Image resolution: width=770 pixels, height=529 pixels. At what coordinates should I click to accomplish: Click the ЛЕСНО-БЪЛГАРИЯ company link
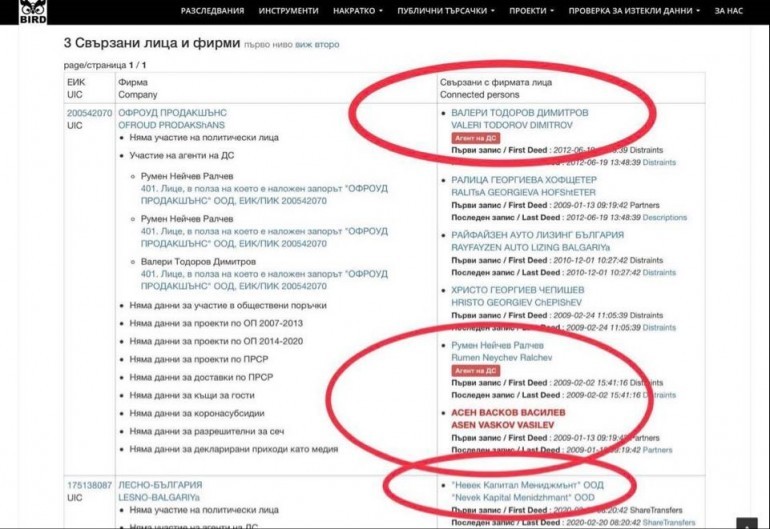(x=153, y=485)
